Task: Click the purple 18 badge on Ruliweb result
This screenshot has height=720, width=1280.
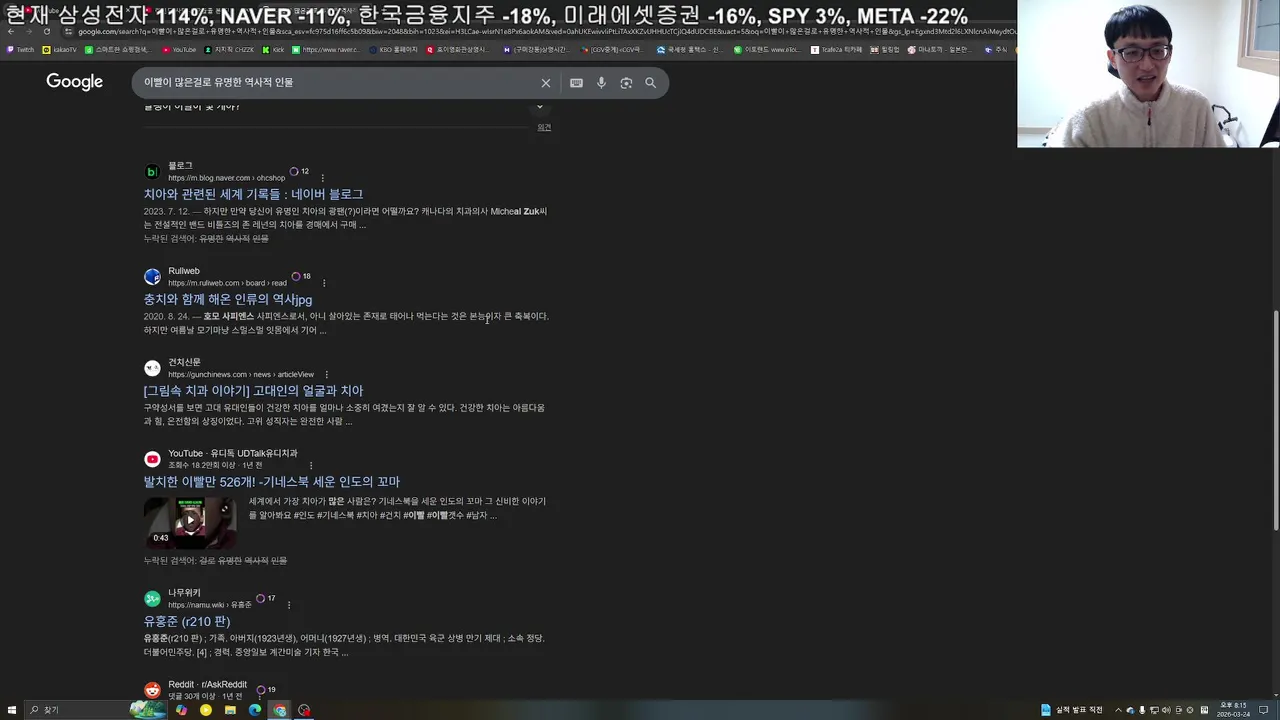Action: pyautogui.click(x=301, y=276)
